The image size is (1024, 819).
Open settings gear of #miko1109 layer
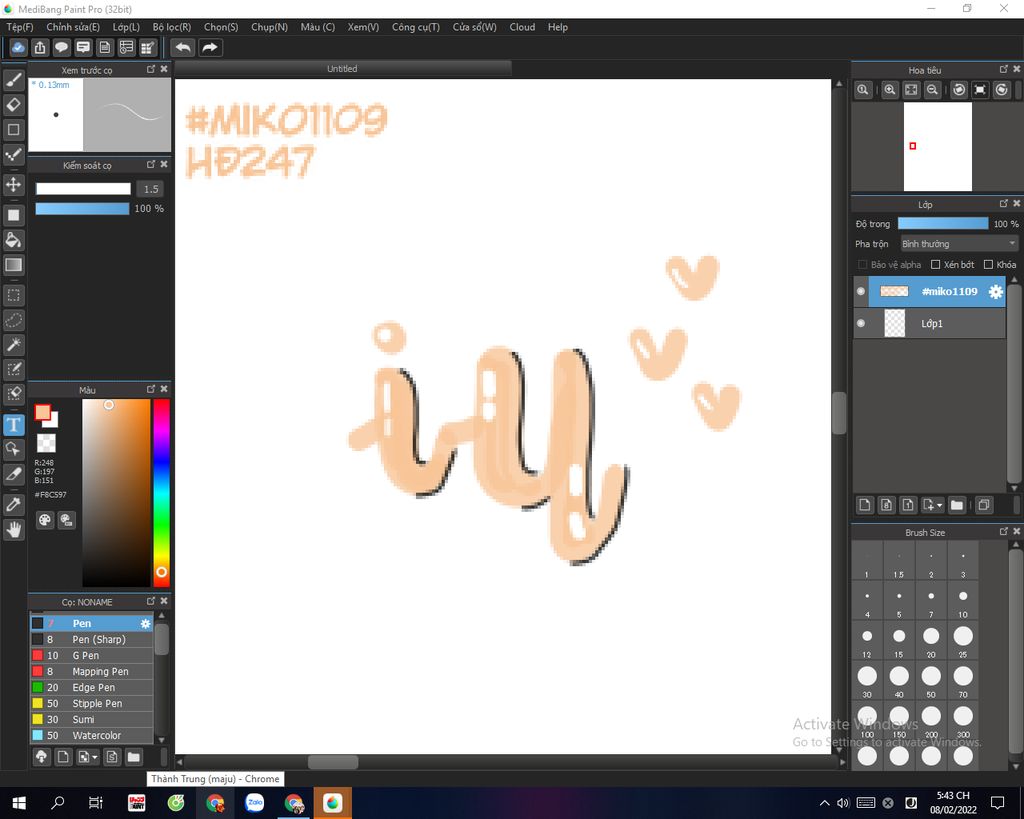(995, 291)
